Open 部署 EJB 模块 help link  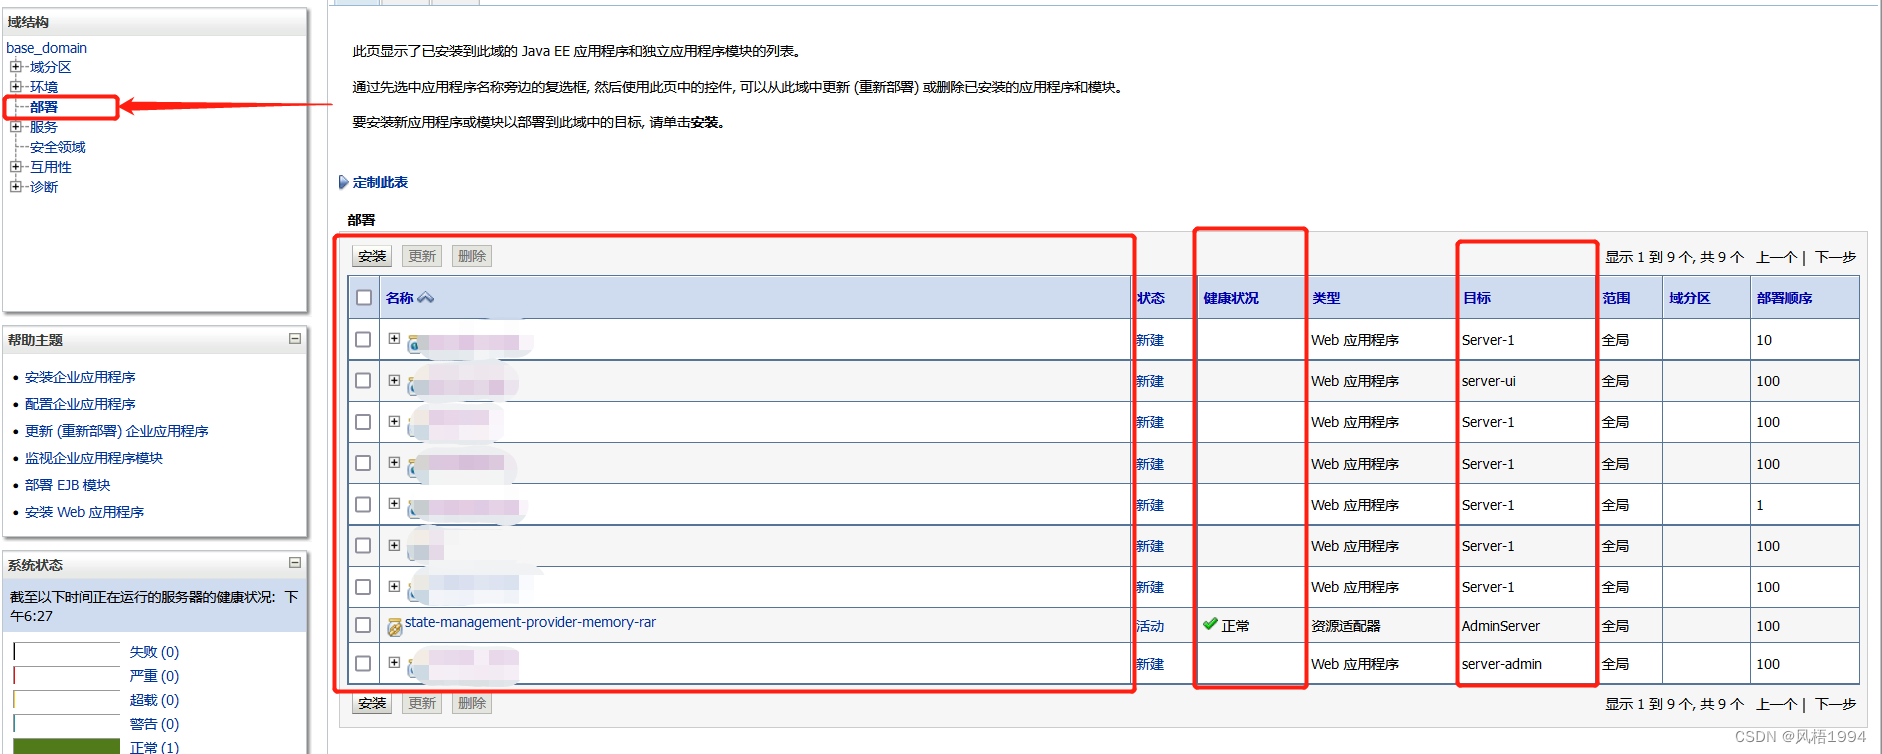[x=68, y=485]
